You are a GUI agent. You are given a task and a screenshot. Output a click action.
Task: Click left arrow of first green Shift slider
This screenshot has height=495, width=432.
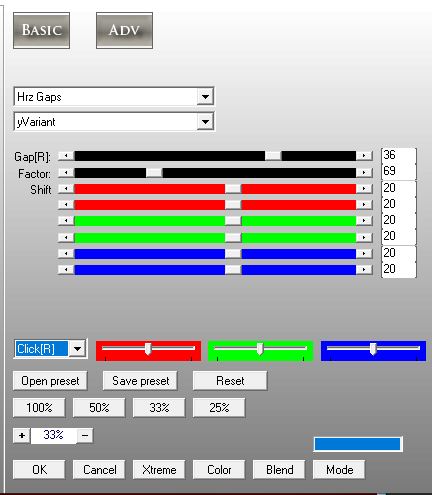pos(66,221)
